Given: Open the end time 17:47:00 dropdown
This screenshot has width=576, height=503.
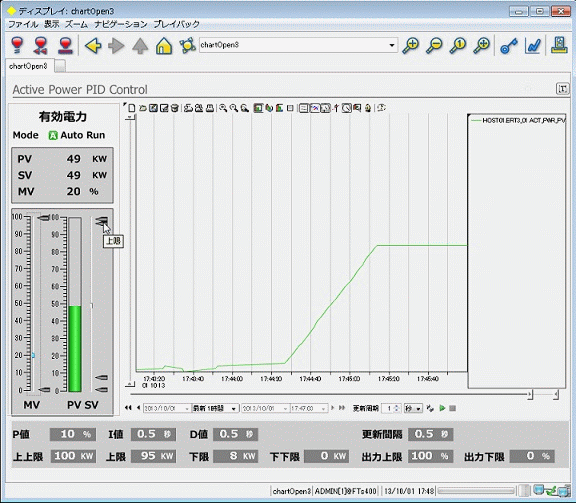Looking at the screenshot, I should (323, 408).
